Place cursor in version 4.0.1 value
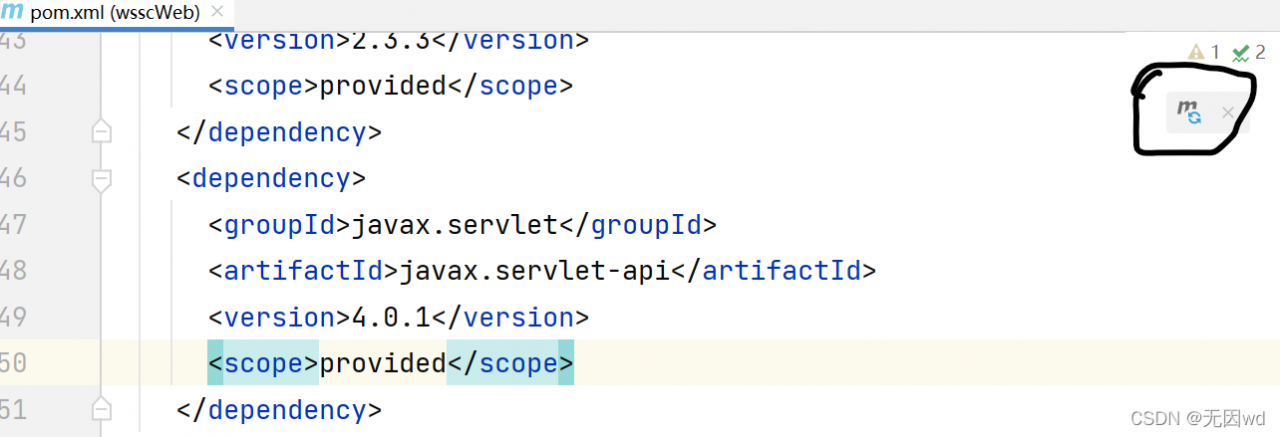1280x437 pixels. coord(391,317)
